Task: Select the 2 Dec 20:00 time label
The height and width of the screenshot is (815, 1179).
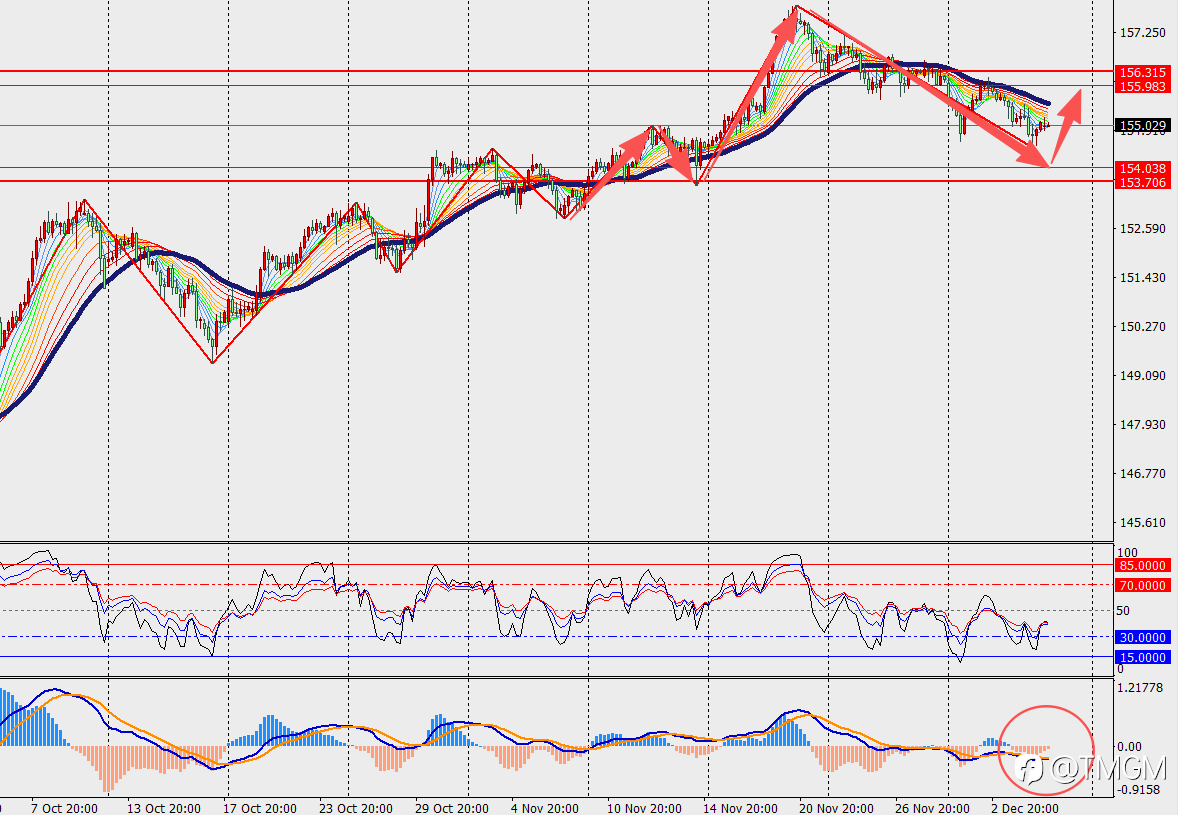Action: [x=1024, y=808]
